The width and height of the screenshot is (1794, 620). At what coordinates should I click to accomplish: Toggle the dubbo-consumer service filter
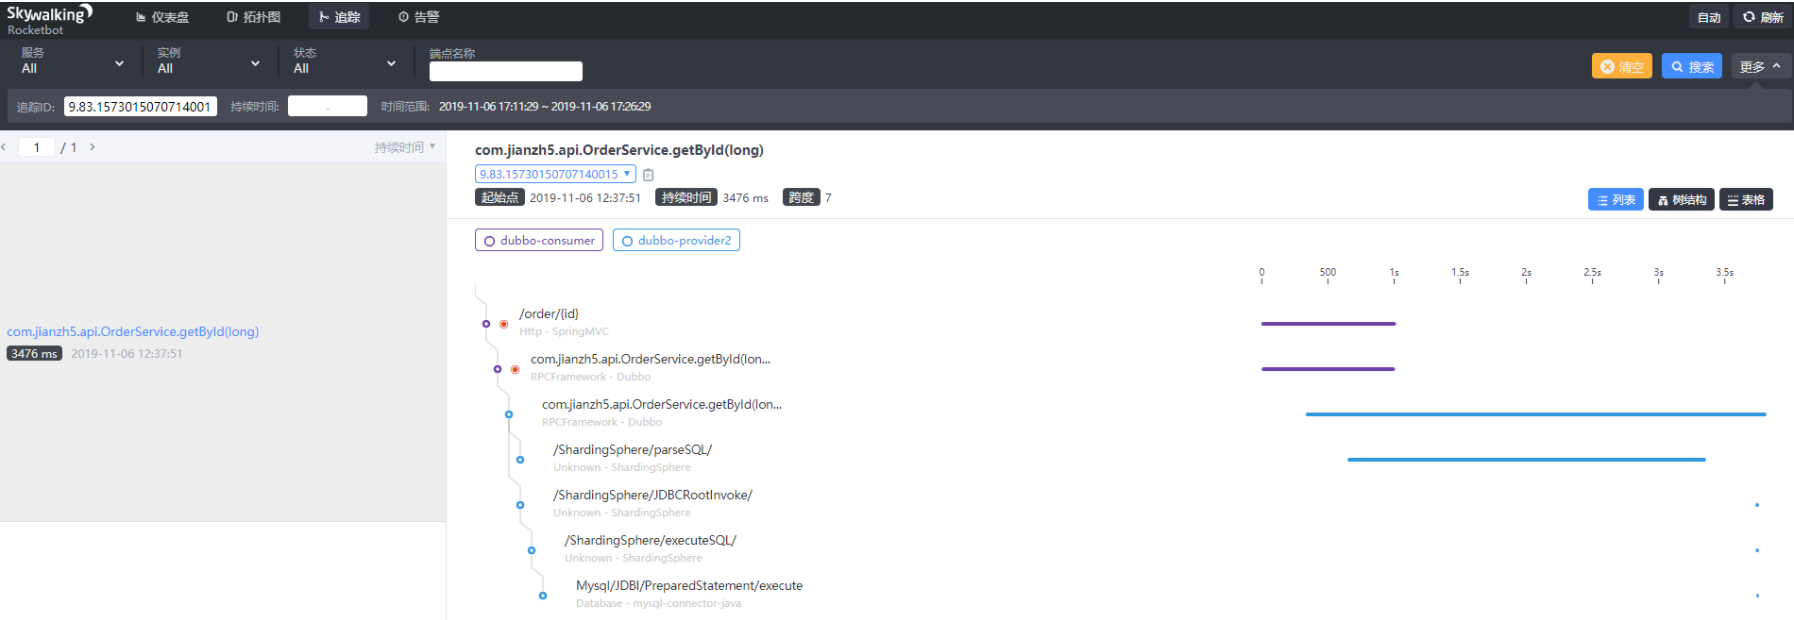click(539, 240)
